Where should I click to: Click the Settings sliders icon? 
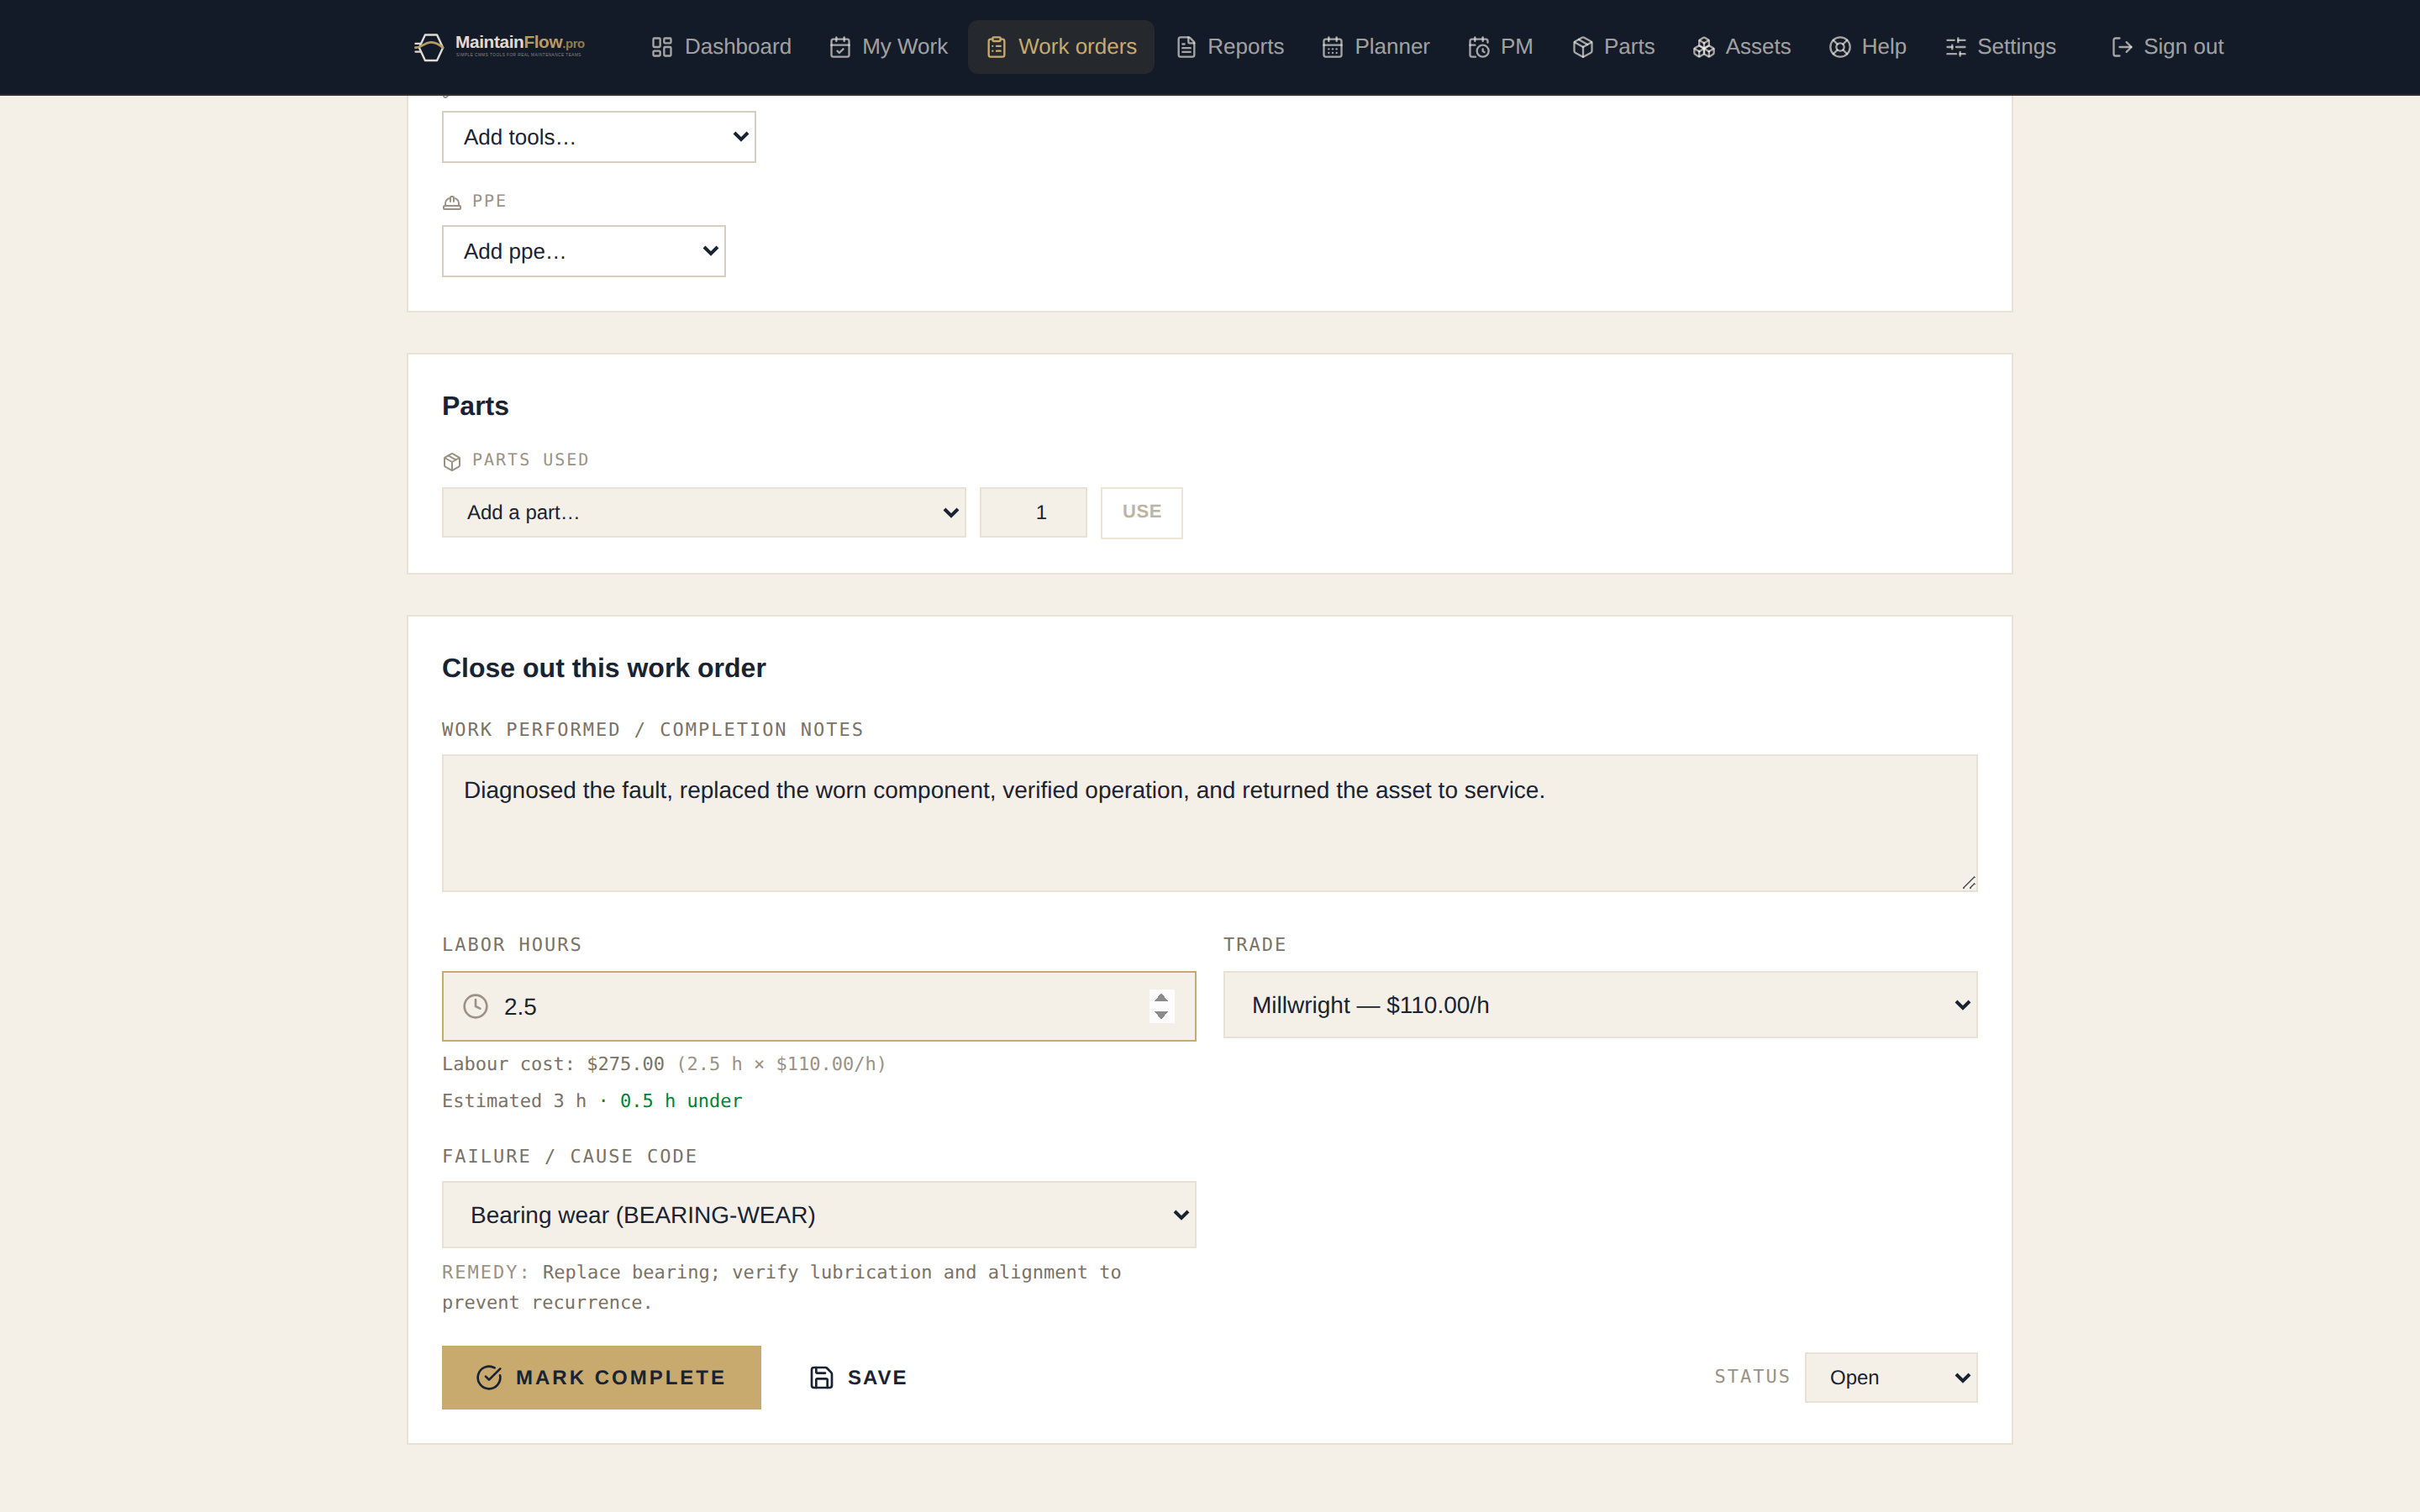[x=1956, y=47]
